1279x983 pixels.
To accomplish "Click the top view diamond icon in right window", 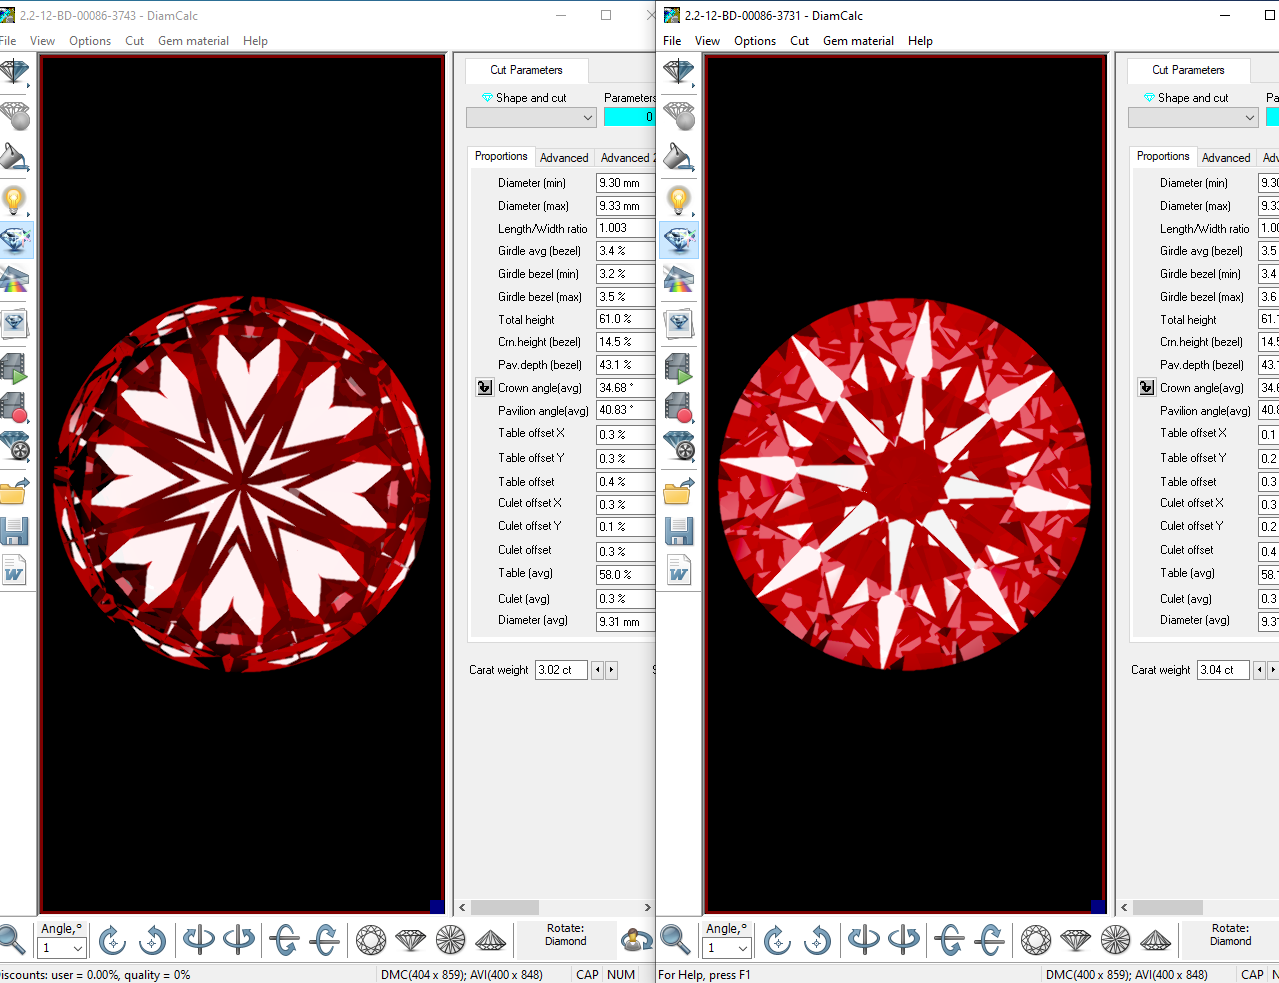I will pos(1036,940).
